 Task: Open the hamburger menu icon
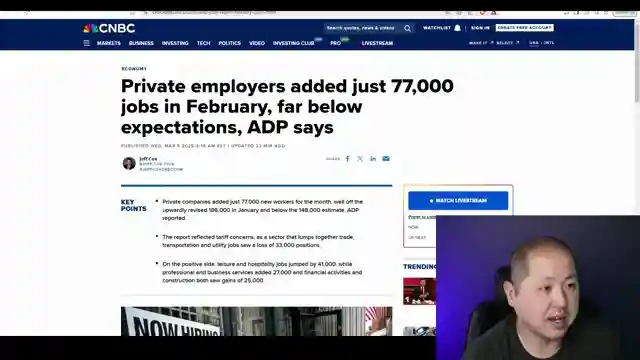[86, 43]
